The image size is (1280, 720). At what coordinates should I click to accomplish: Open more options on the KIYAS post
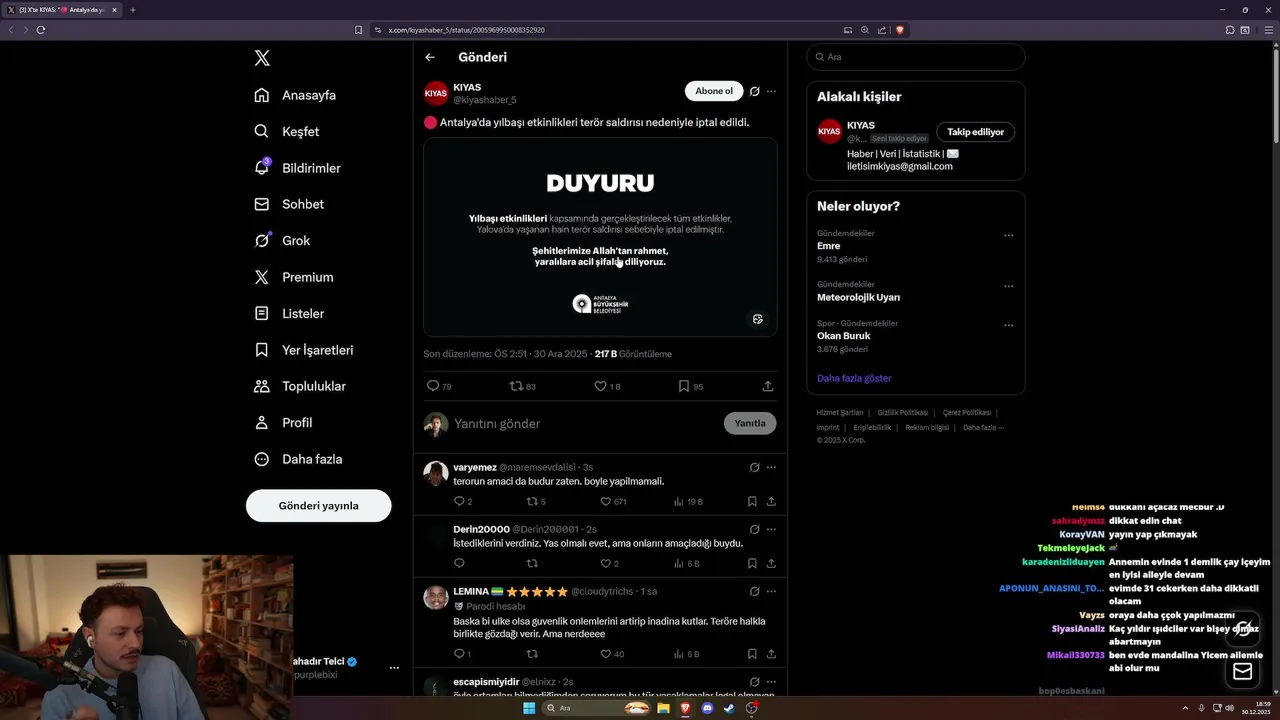pyautogui.click(x=771, y=91)
